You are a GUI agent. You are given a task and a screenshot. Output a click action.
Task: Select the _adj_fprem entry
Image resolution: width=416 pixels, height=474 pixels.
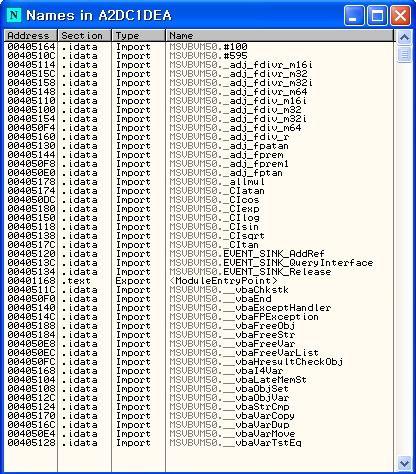pos(199,155)
